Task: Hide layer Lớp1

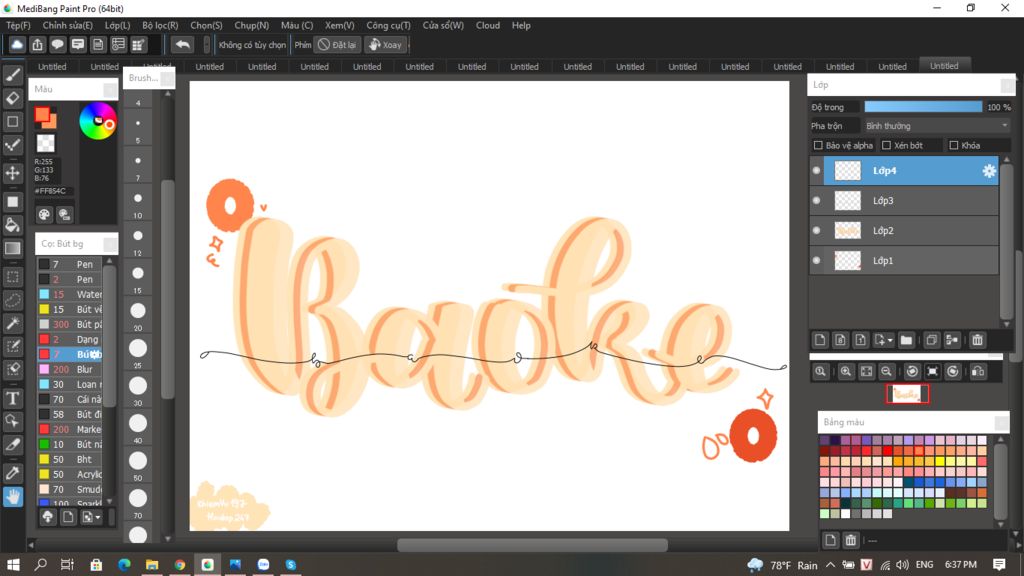Action: (816, 261)
